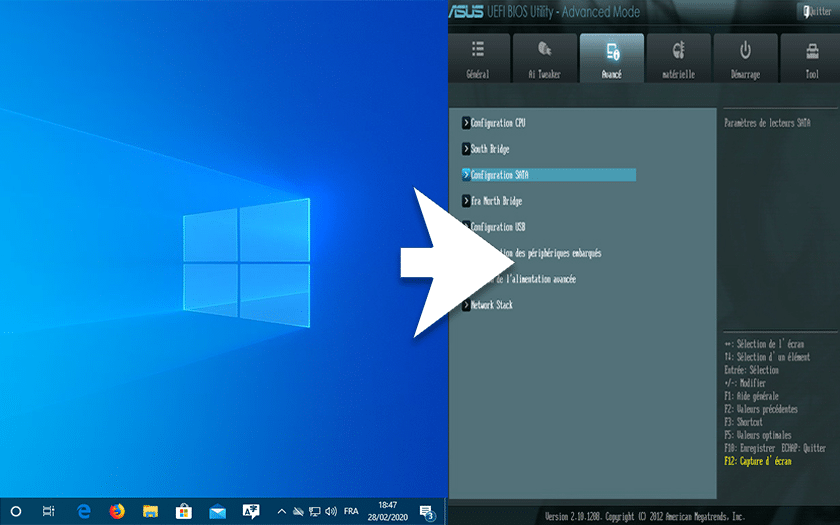Open Cortana search circle on taskbar
Screen dimensions: 840x525
pos(16,512)
